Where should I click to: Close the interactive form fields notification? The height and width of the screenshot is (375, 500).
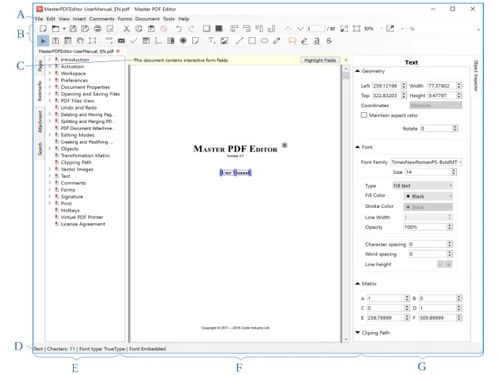346,60
